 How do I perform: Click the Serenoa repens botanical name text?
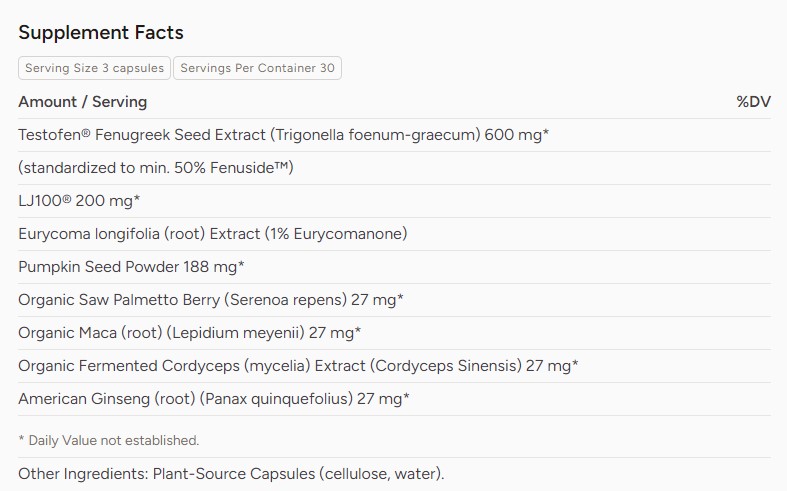pos(285,300)
